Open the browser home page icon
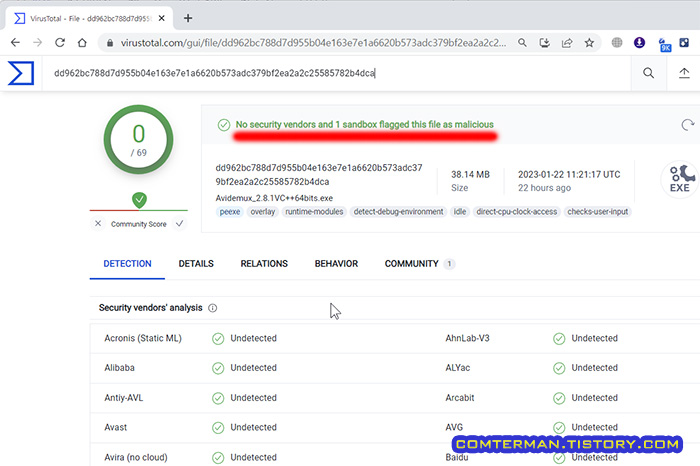Screen dimensions: 700x466 coord(82,43)
